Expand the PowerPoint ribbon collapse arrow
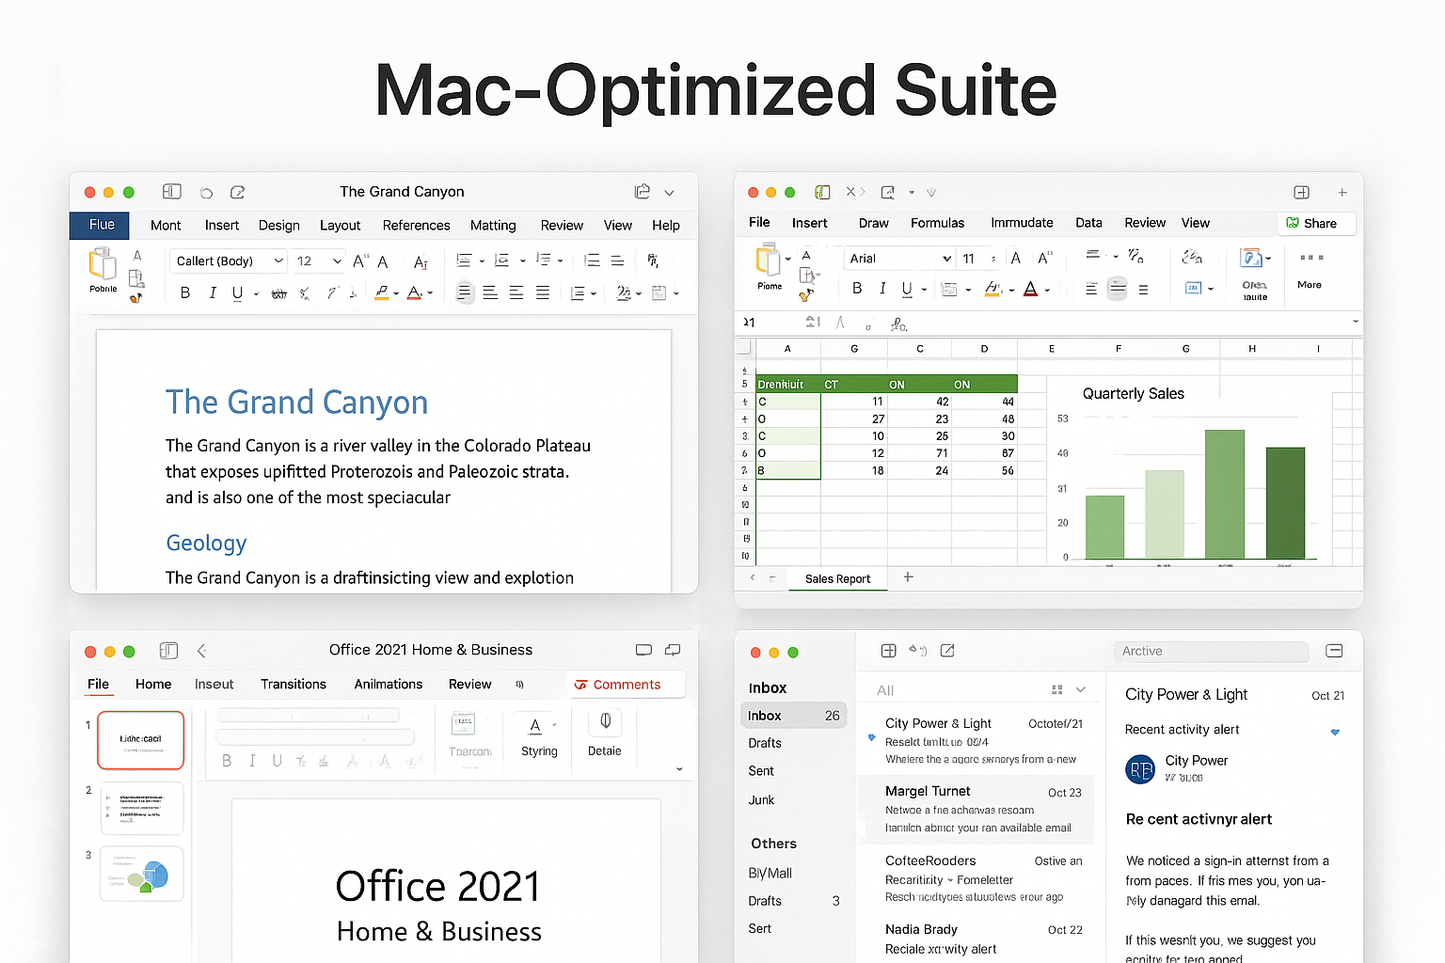The height and width of the screenshot is (963, 1445). point(679,769)
